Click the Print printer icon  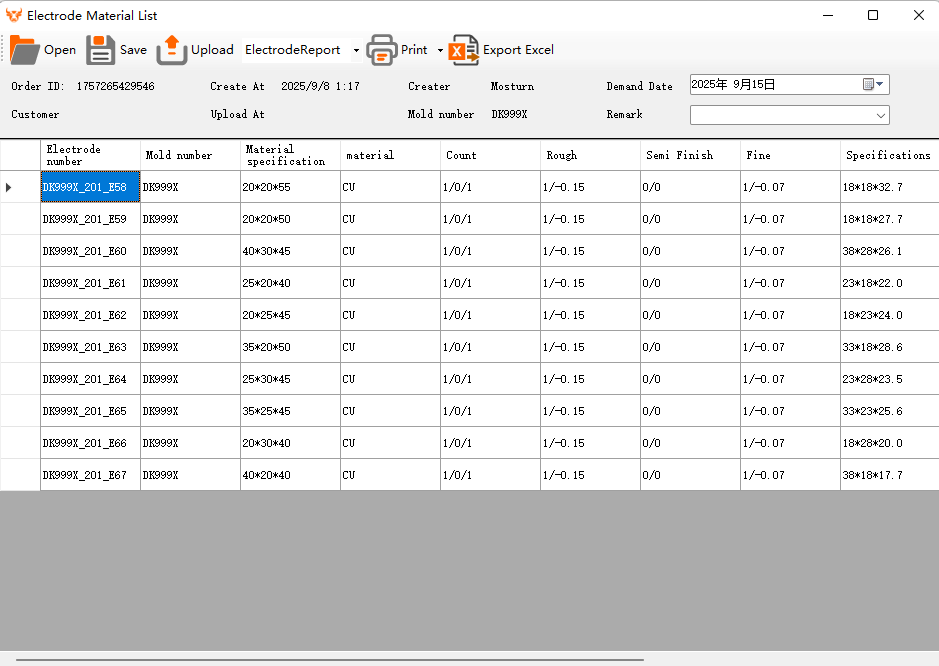[x=382, y=50]
